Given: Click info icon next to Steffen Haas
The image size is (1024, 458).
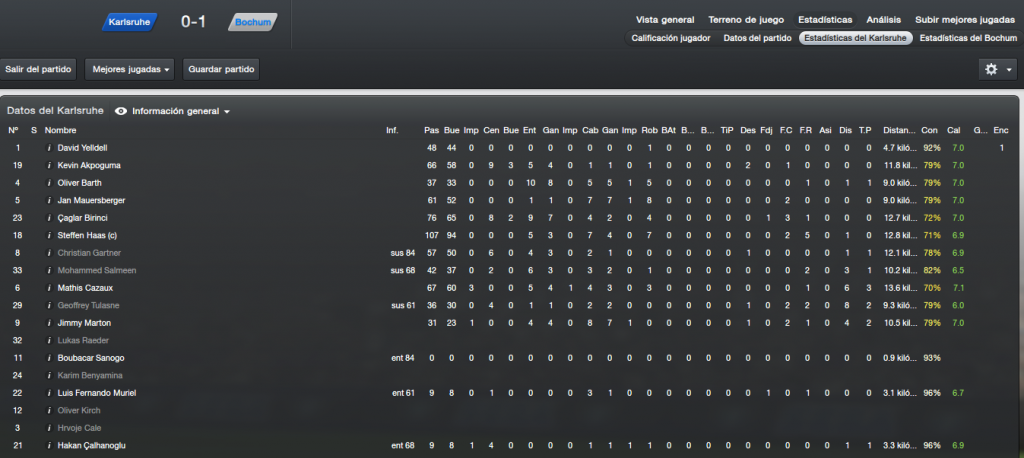Looking at the screenshot, I should coord(49,235).
